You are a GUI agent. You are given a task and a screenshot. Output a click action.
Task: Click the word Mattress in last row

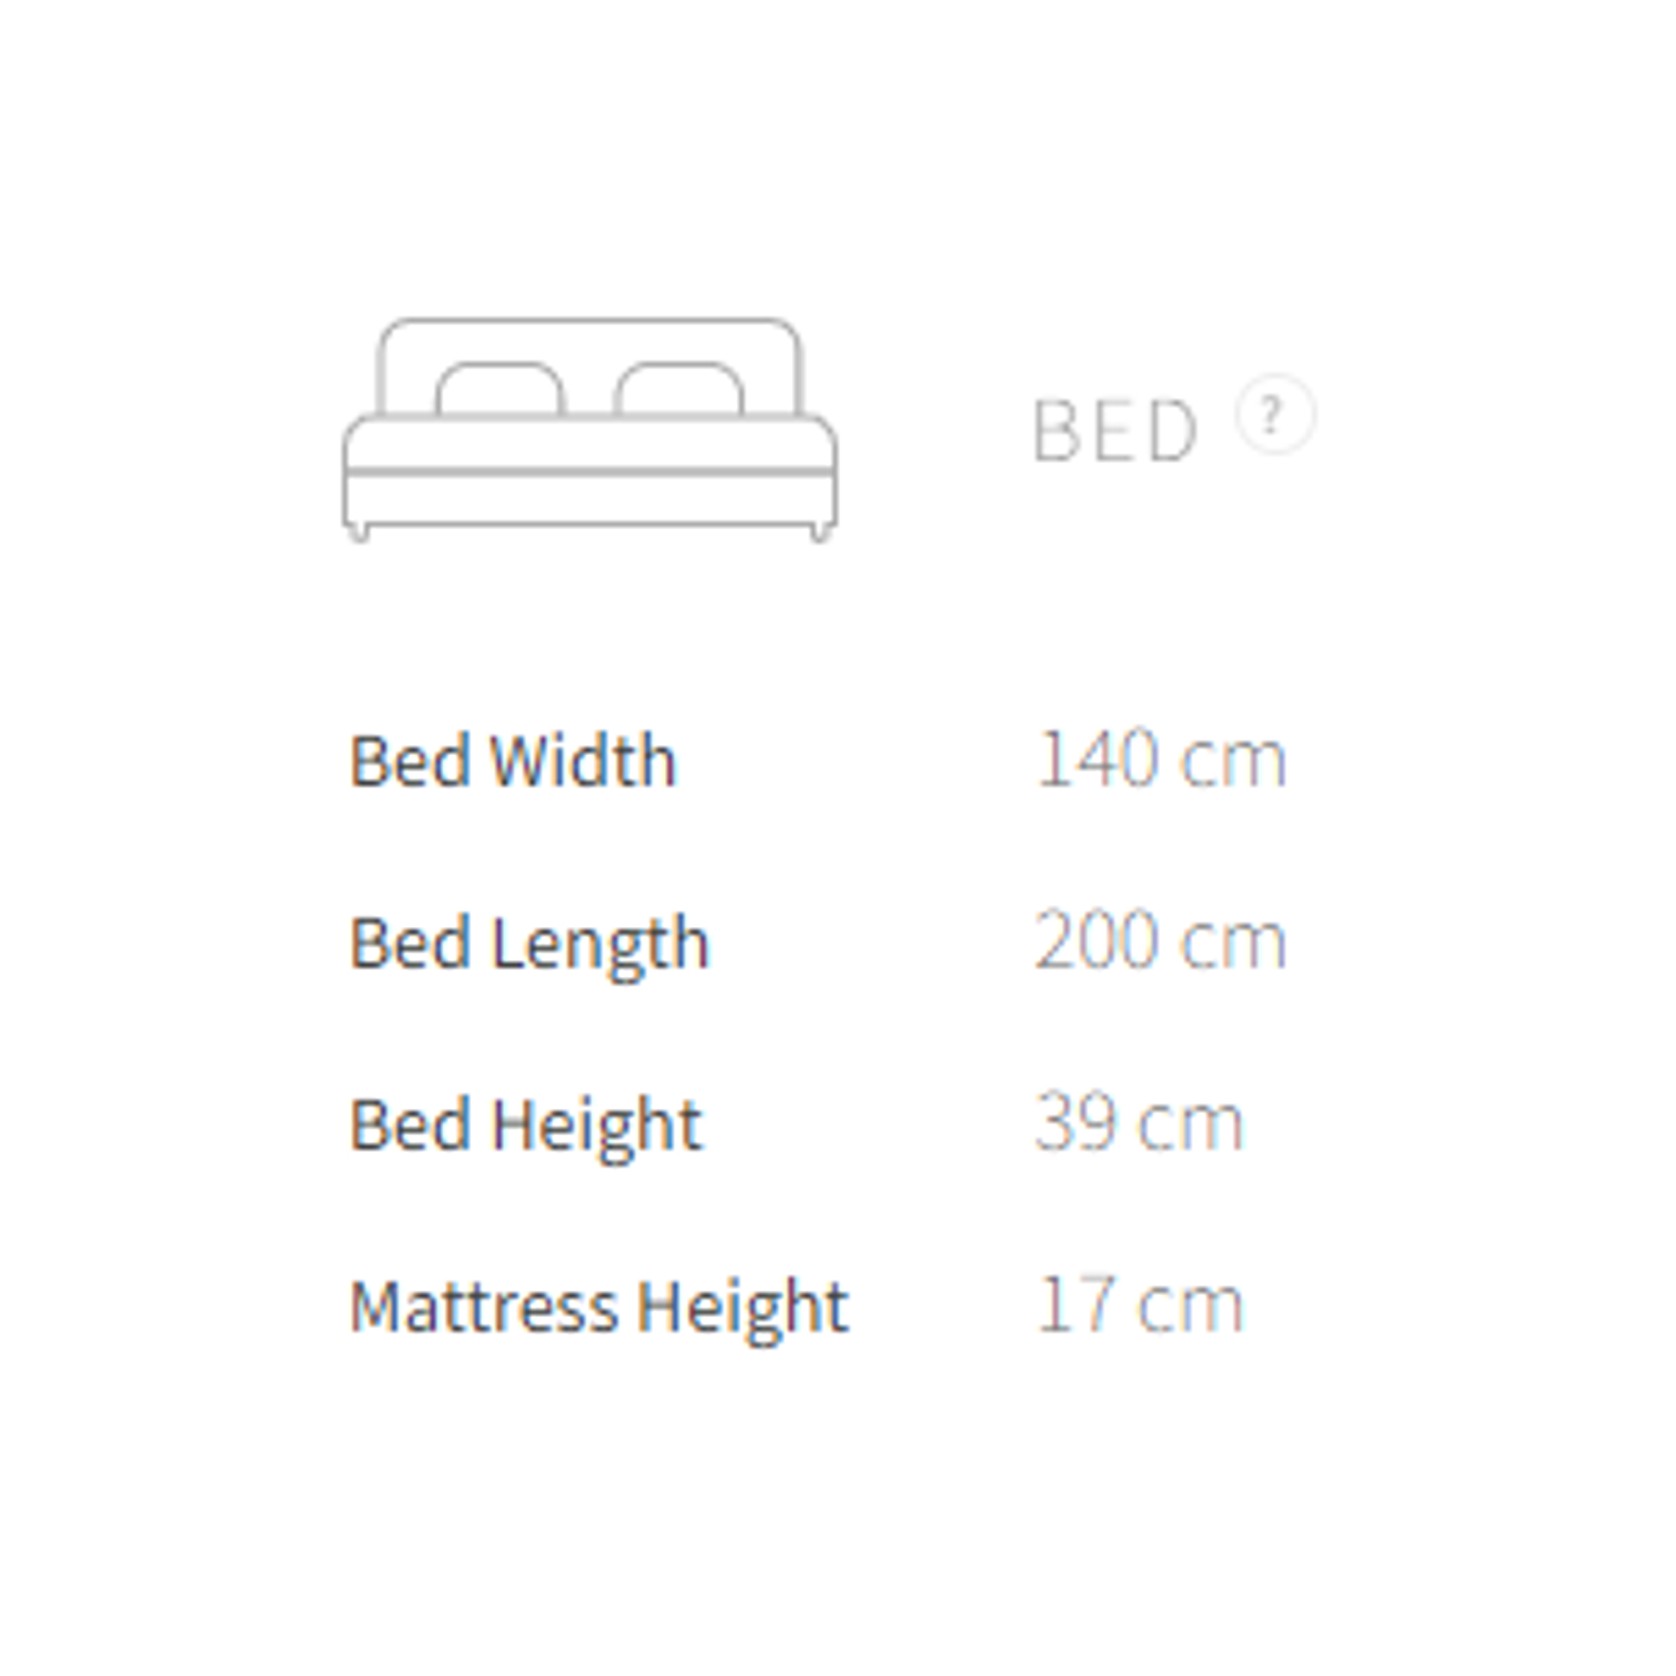(x=484, y=1306)
